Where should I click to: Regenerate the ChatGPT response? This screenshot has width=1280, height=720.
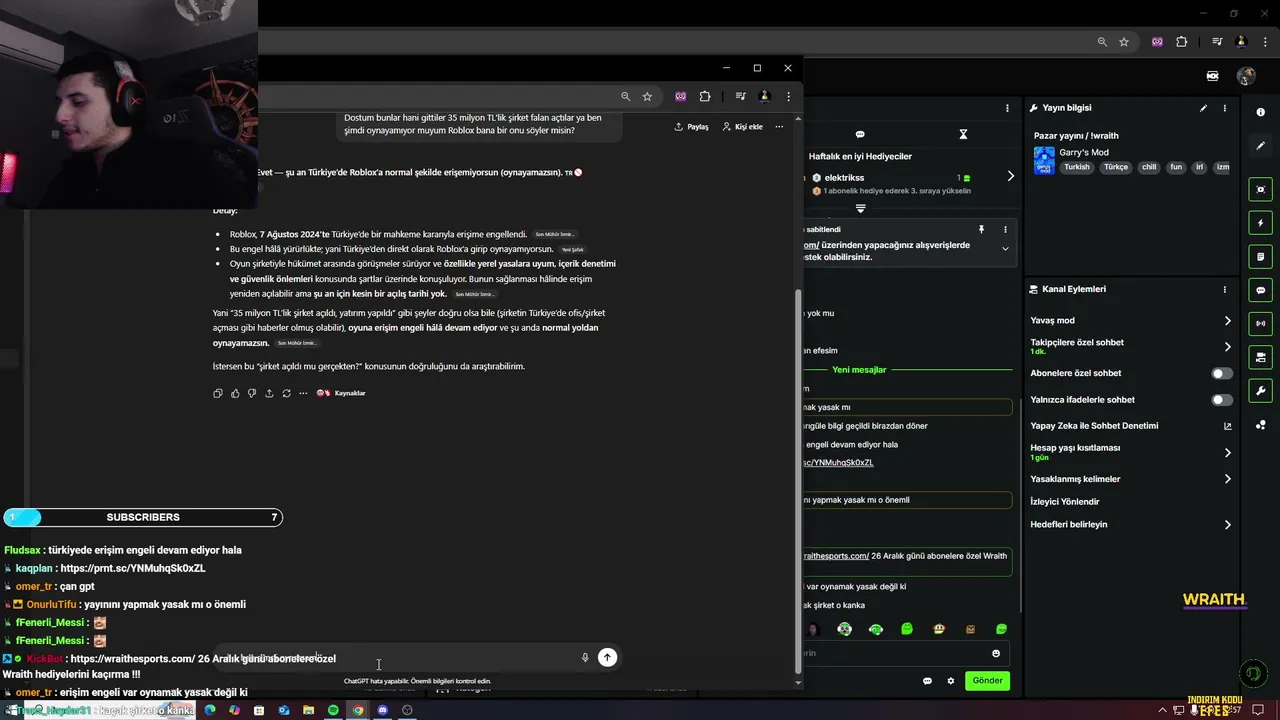[286, 393]
